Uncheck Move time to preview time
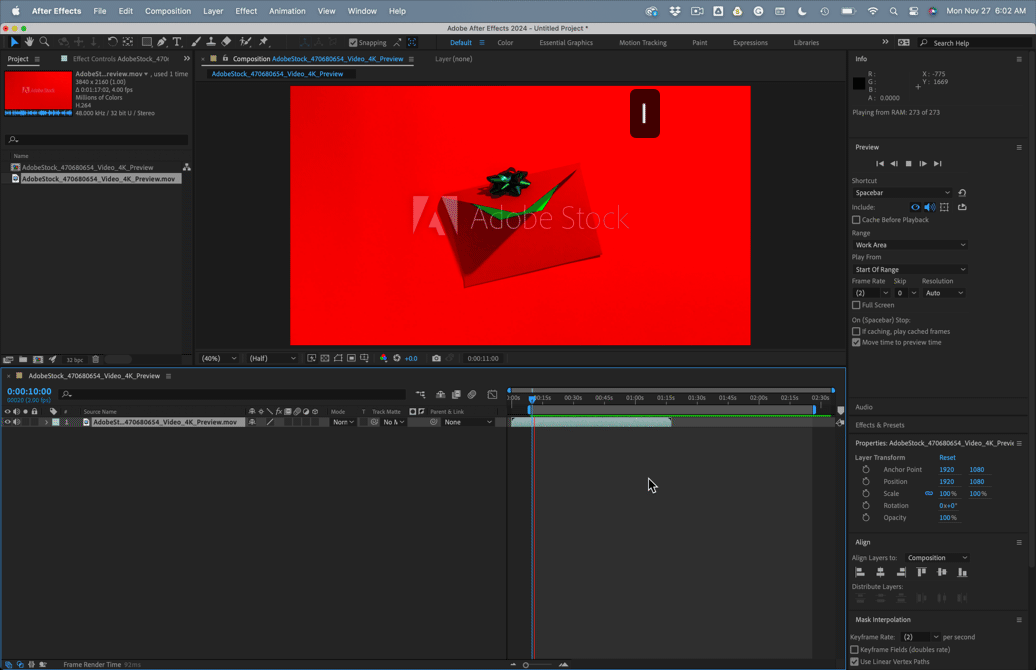The image size is (1036, 670). 856,342
